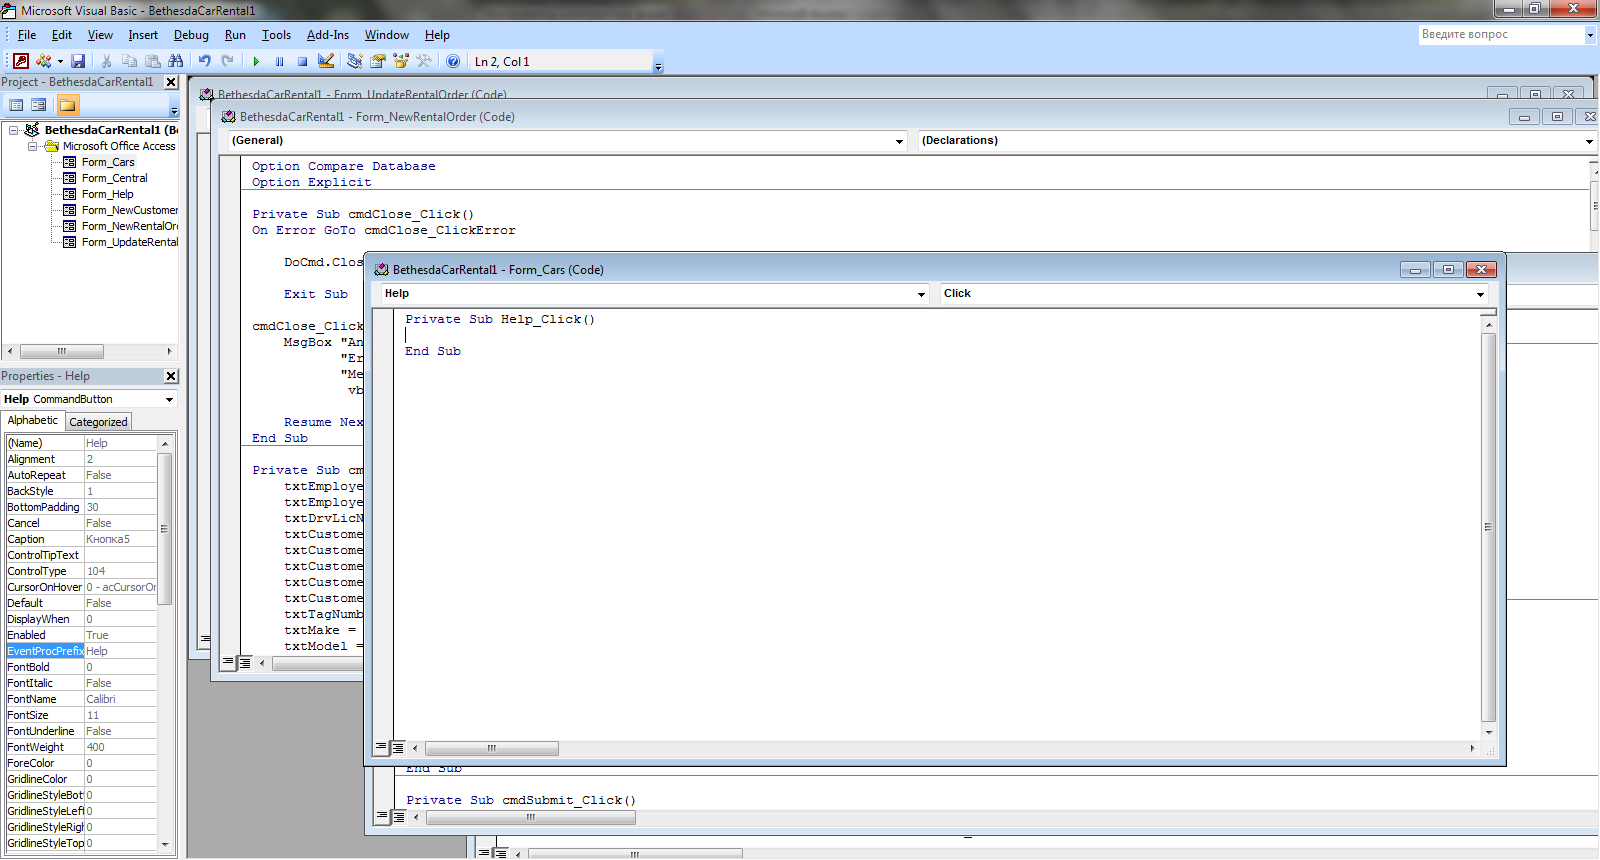Select the EventProcPrefix property row
Viewport: 1600px width, 860px height.
[82, 651]
